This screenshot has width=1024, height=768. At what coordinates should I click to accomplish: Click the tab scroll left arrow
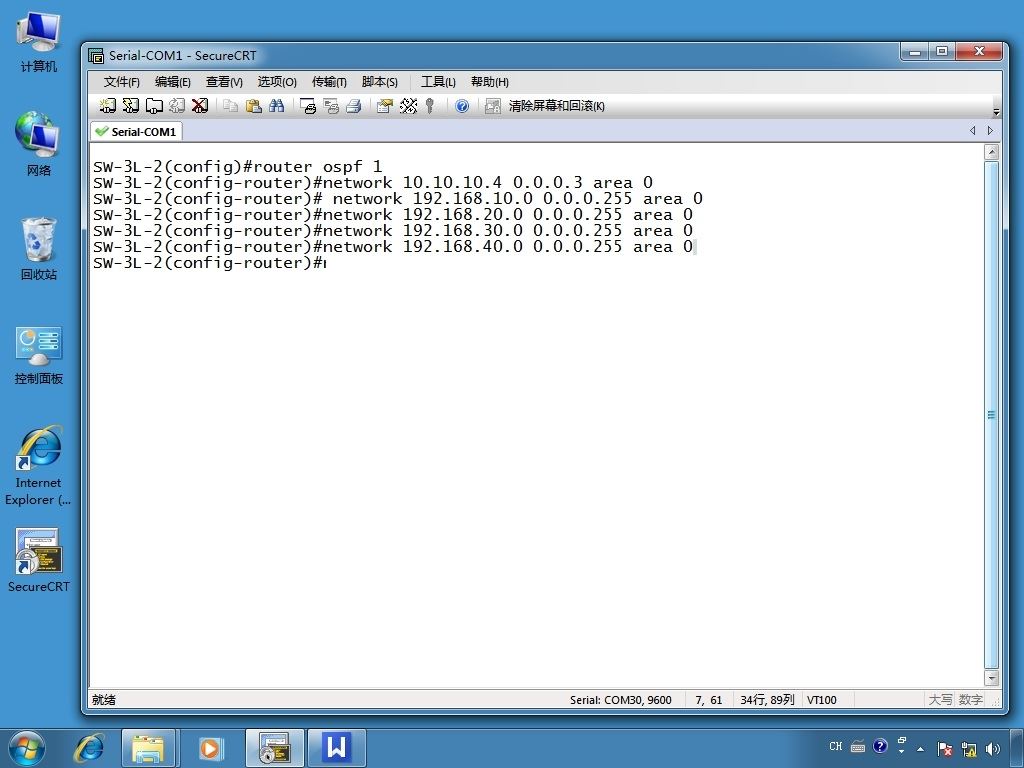(972, 131)
